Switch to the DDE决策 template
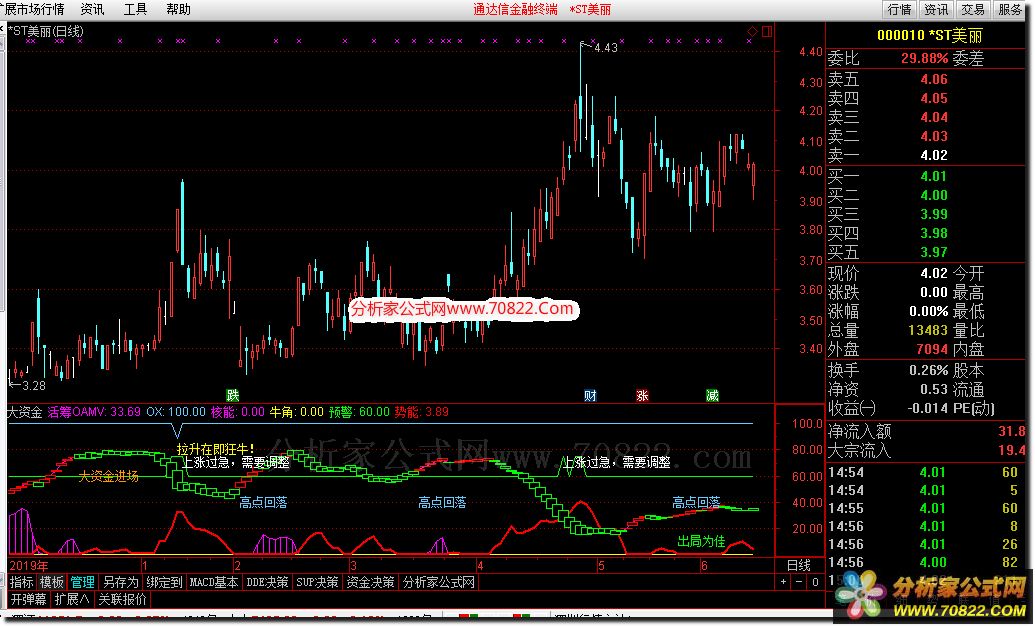Screen dimensions: 1035x626 pyautogui.click(x=267, y=582)
